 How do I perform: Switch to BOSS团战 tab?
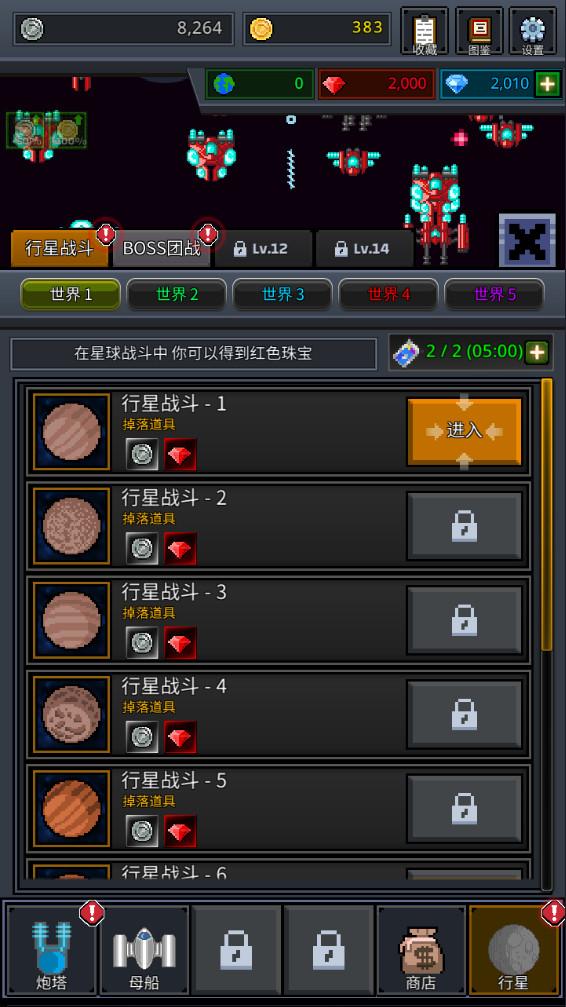click(x=161, y=249)
